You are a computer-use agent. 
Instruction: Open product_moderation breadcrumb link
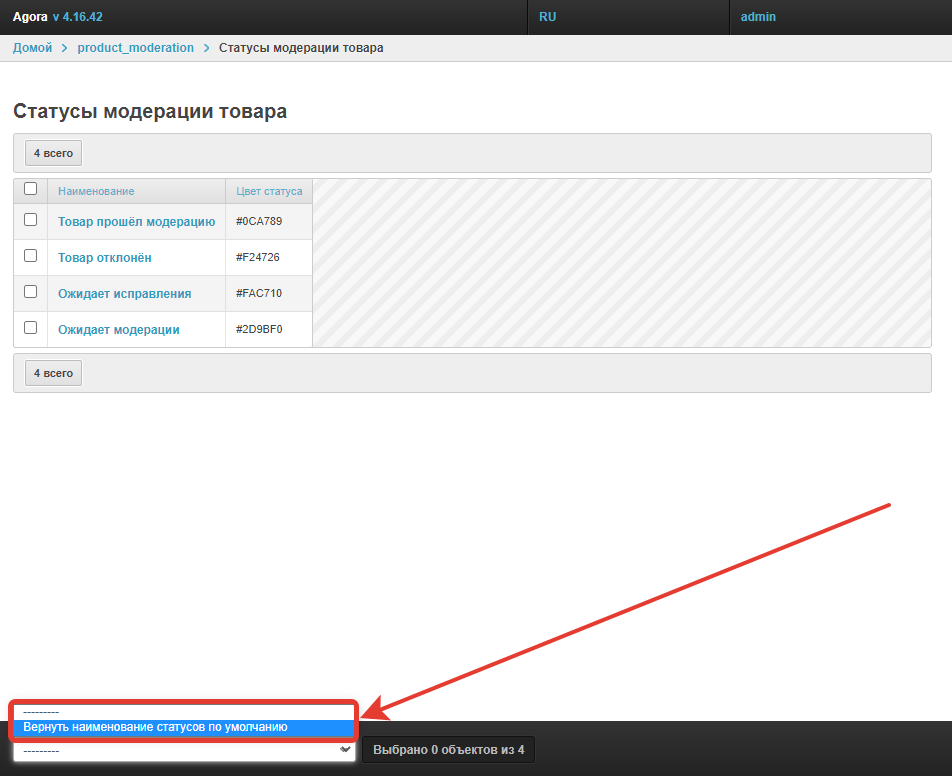(x=135, y=48)
